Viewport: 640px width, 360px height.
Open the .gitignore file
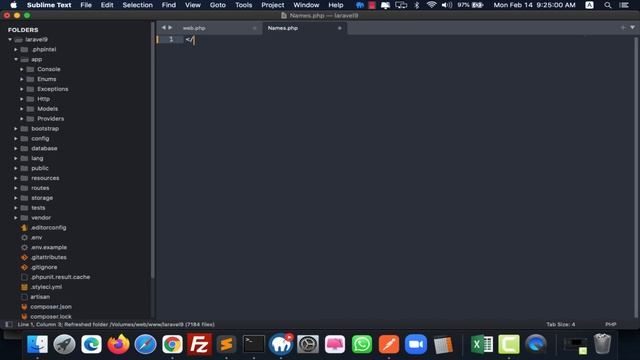44,267
